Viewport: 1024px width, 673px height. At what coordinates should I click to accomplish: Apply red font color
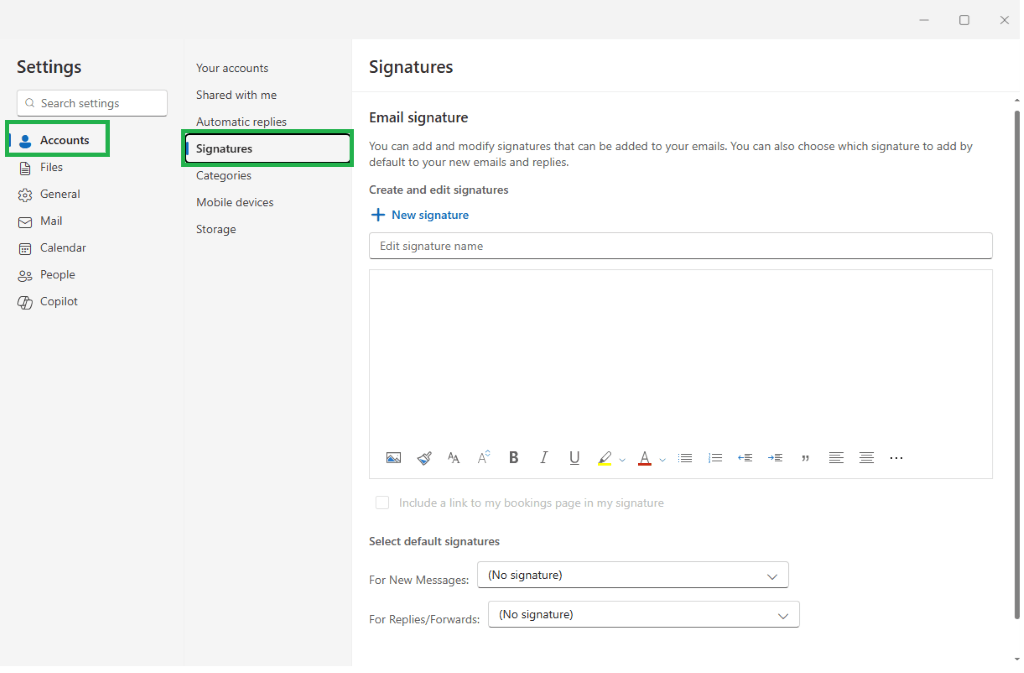point(645,458)
